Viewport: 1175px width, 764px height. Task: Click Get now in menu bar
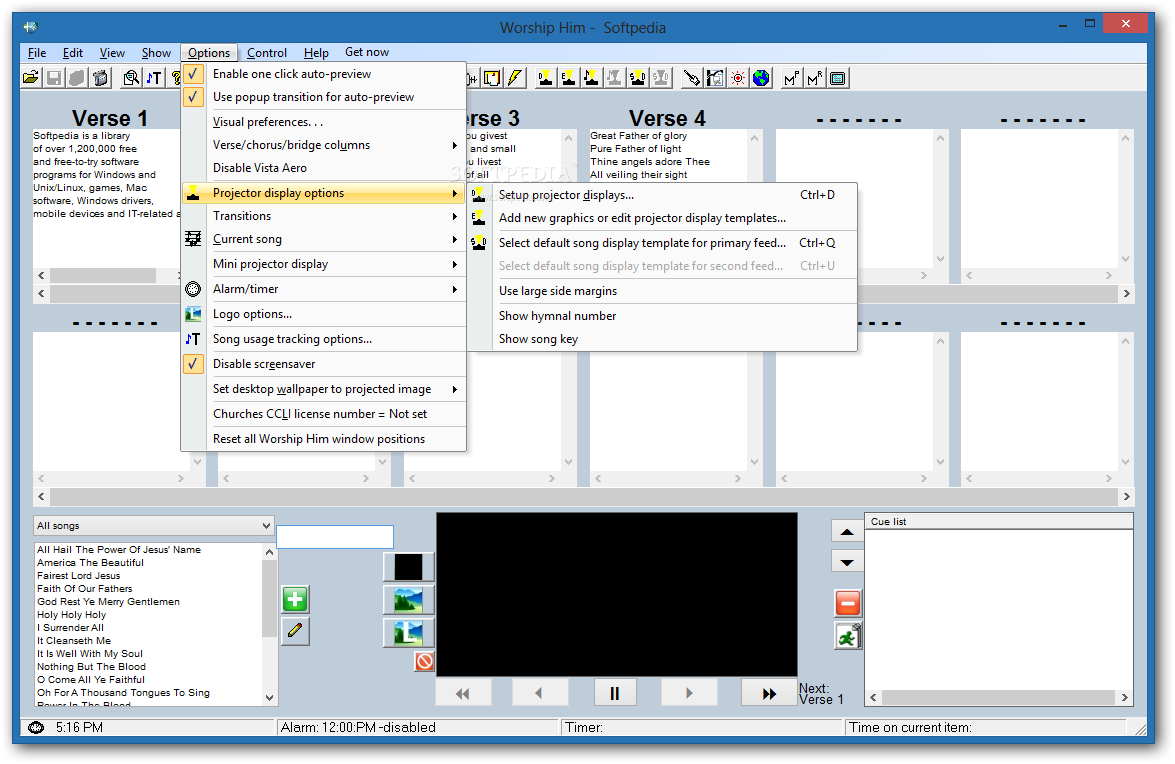tap(366, 52)
